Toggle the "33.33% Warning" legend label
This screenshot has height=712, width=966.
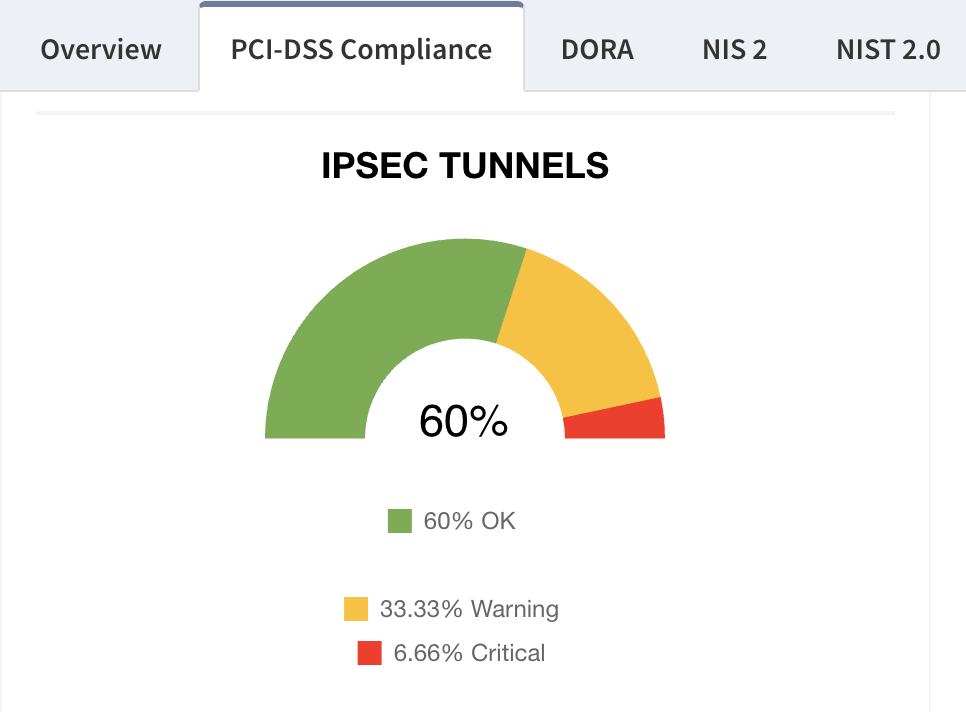tap(469, 609)
